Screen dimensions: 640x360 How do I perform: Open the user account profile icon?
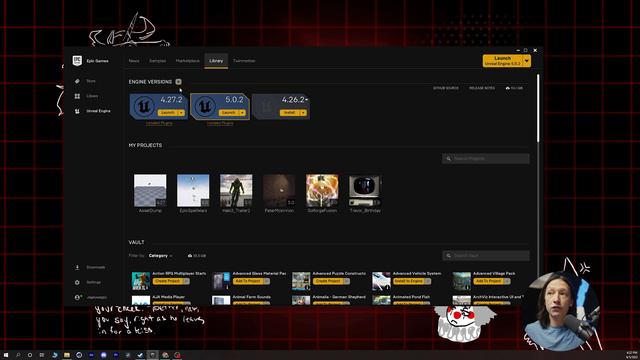[x=78, y=298]
